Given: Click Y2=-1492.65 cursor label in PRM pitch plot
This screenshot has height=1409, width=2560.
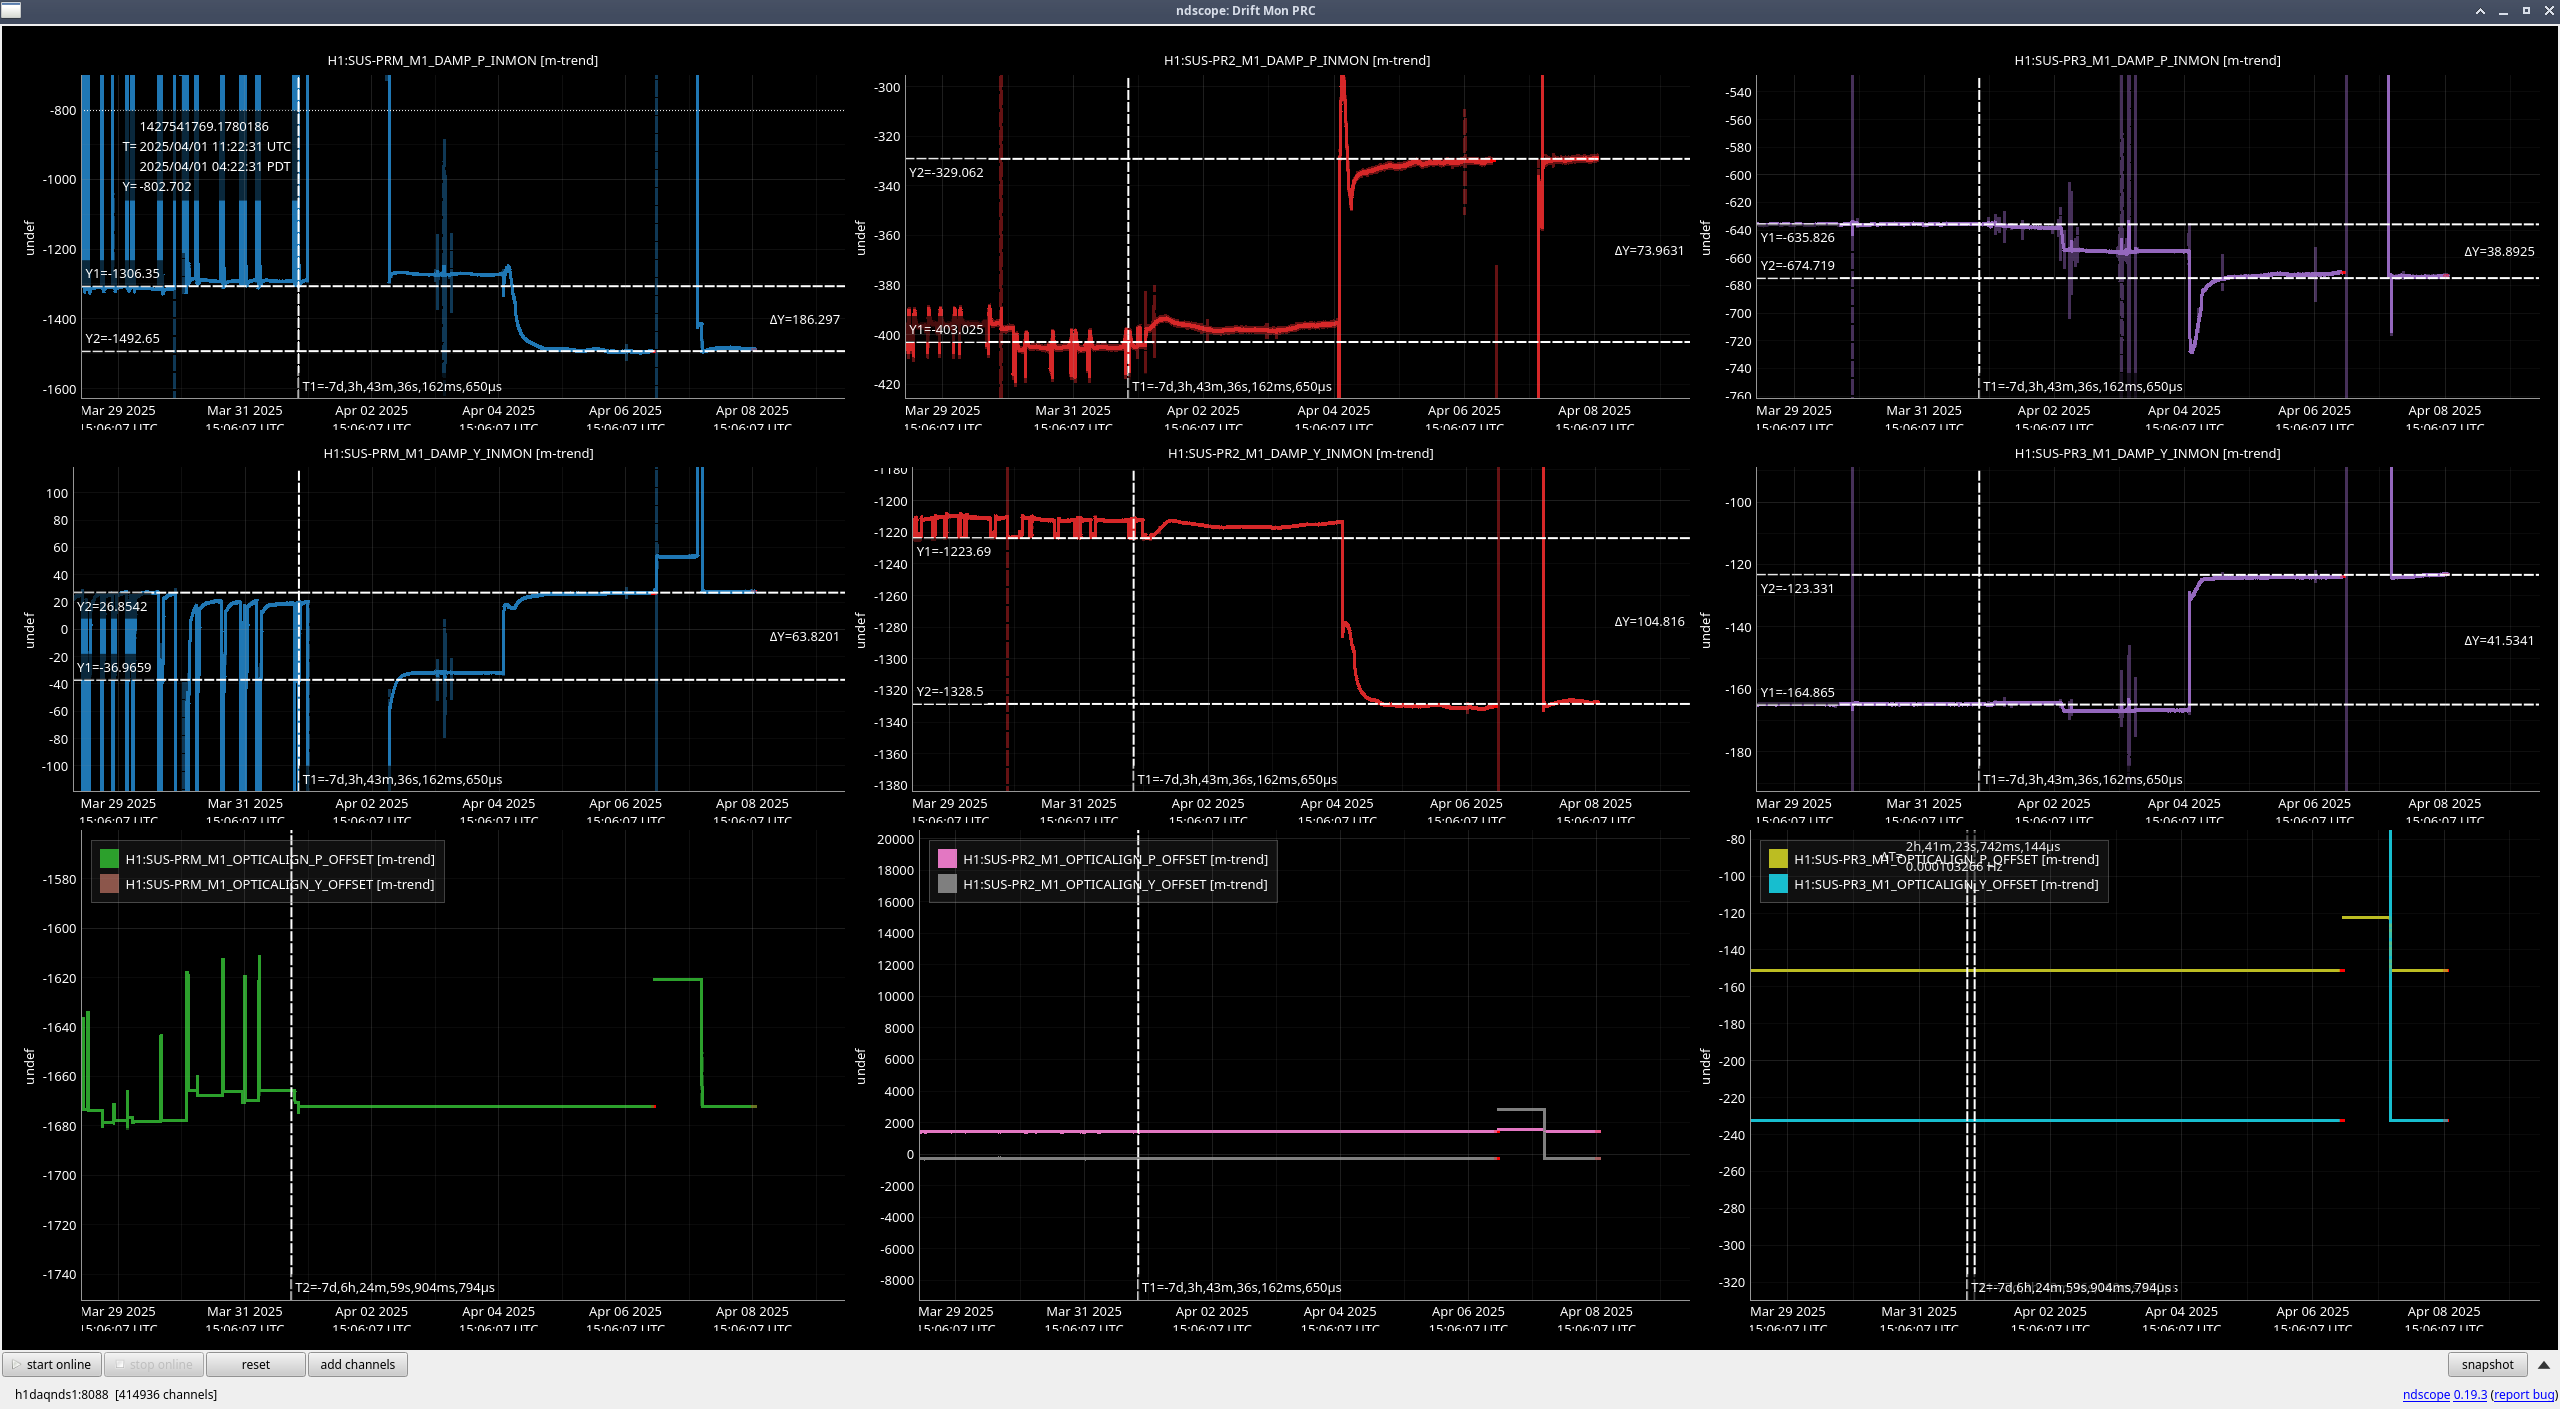Looking at the screenshot, I should [x=122, y=338].
